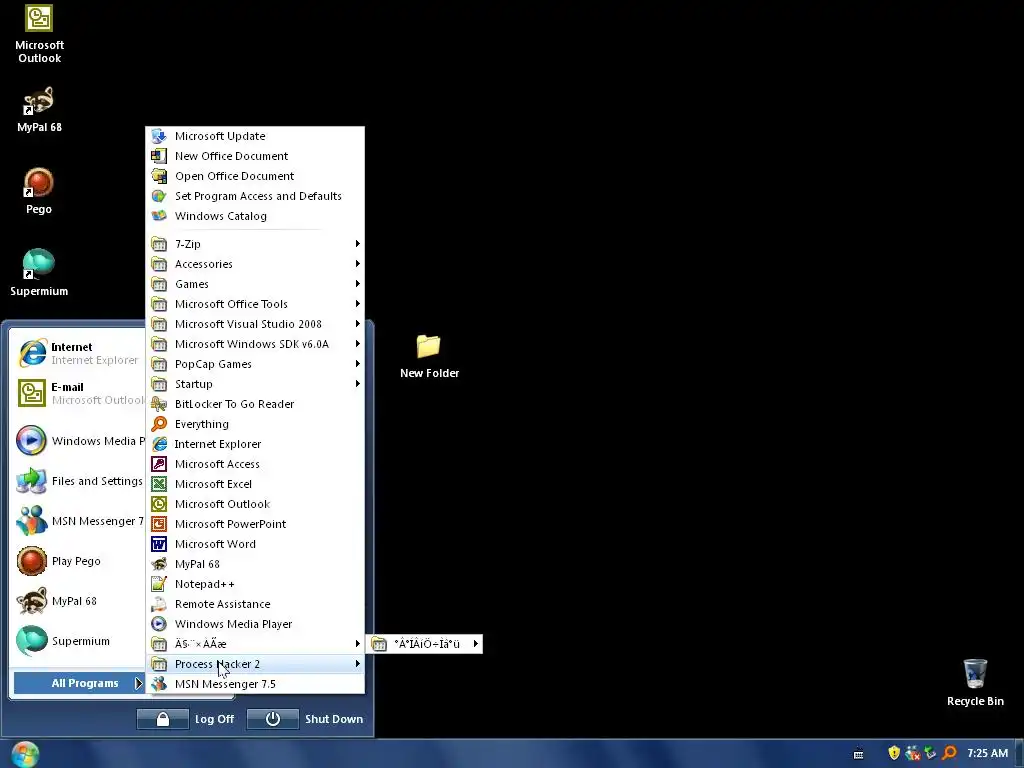Select MSN Messenger 7.5 menu entry
Image resolution: width=1024 pixels, height=768 pixels.
255,684
